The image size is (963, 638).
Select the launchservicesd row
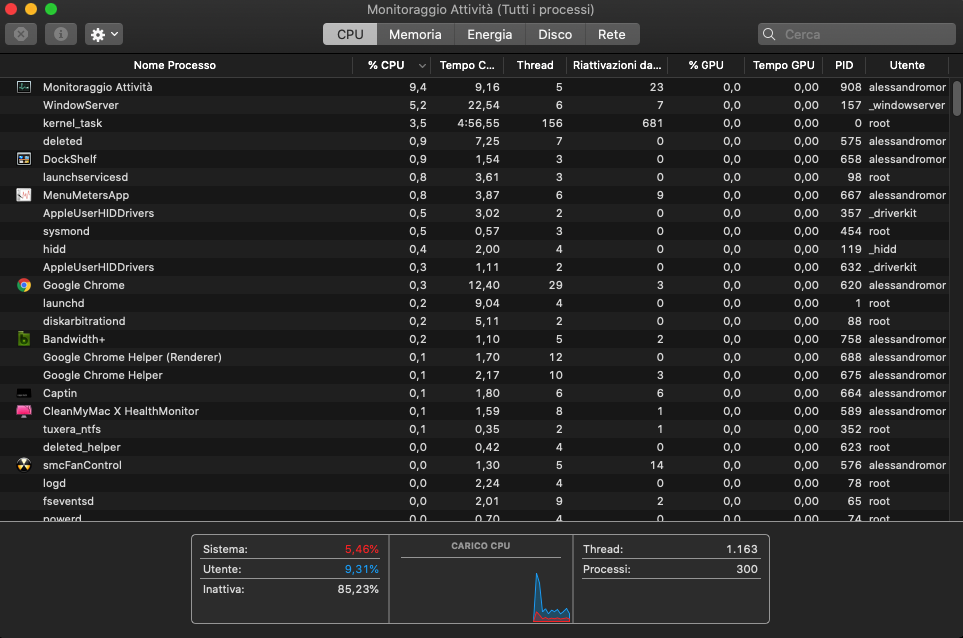coord(475,177)
